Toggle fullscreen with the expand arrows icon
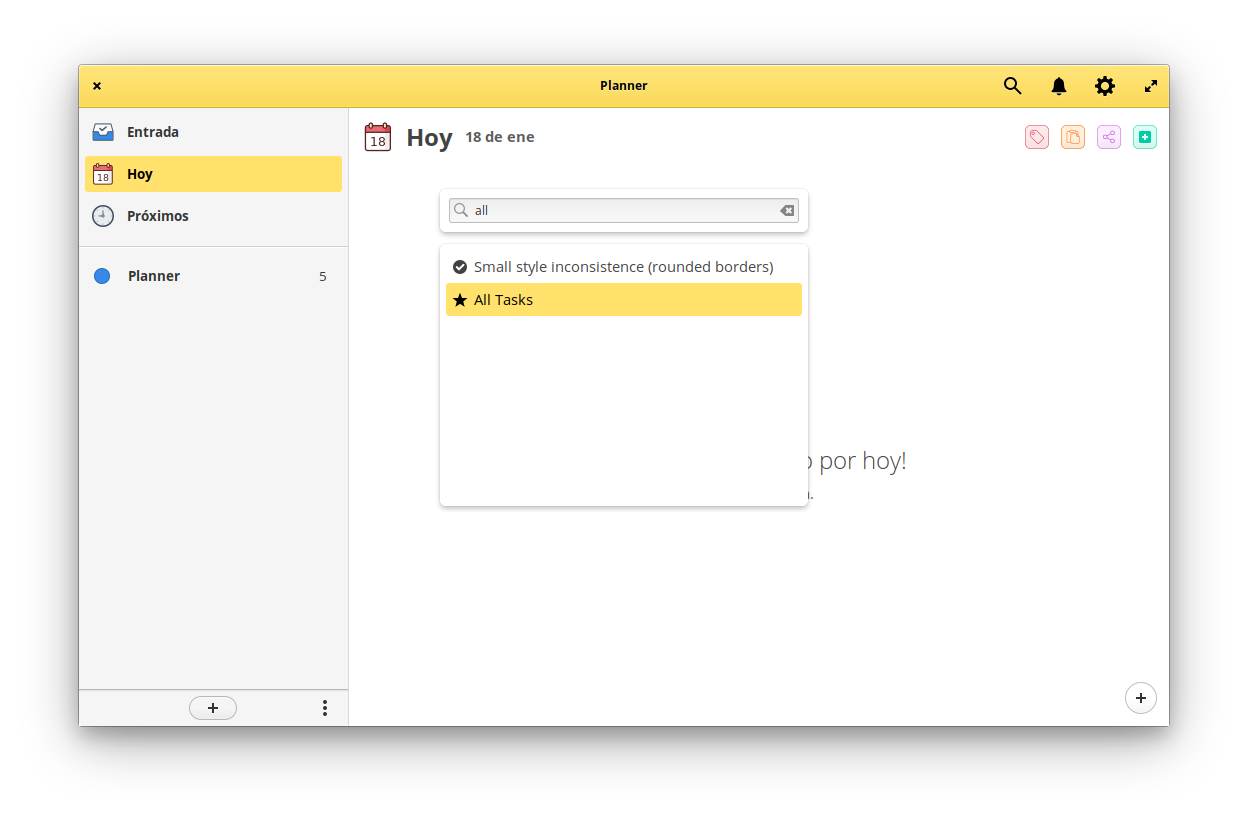1248x819 pixels. [x=1151, y=86]
